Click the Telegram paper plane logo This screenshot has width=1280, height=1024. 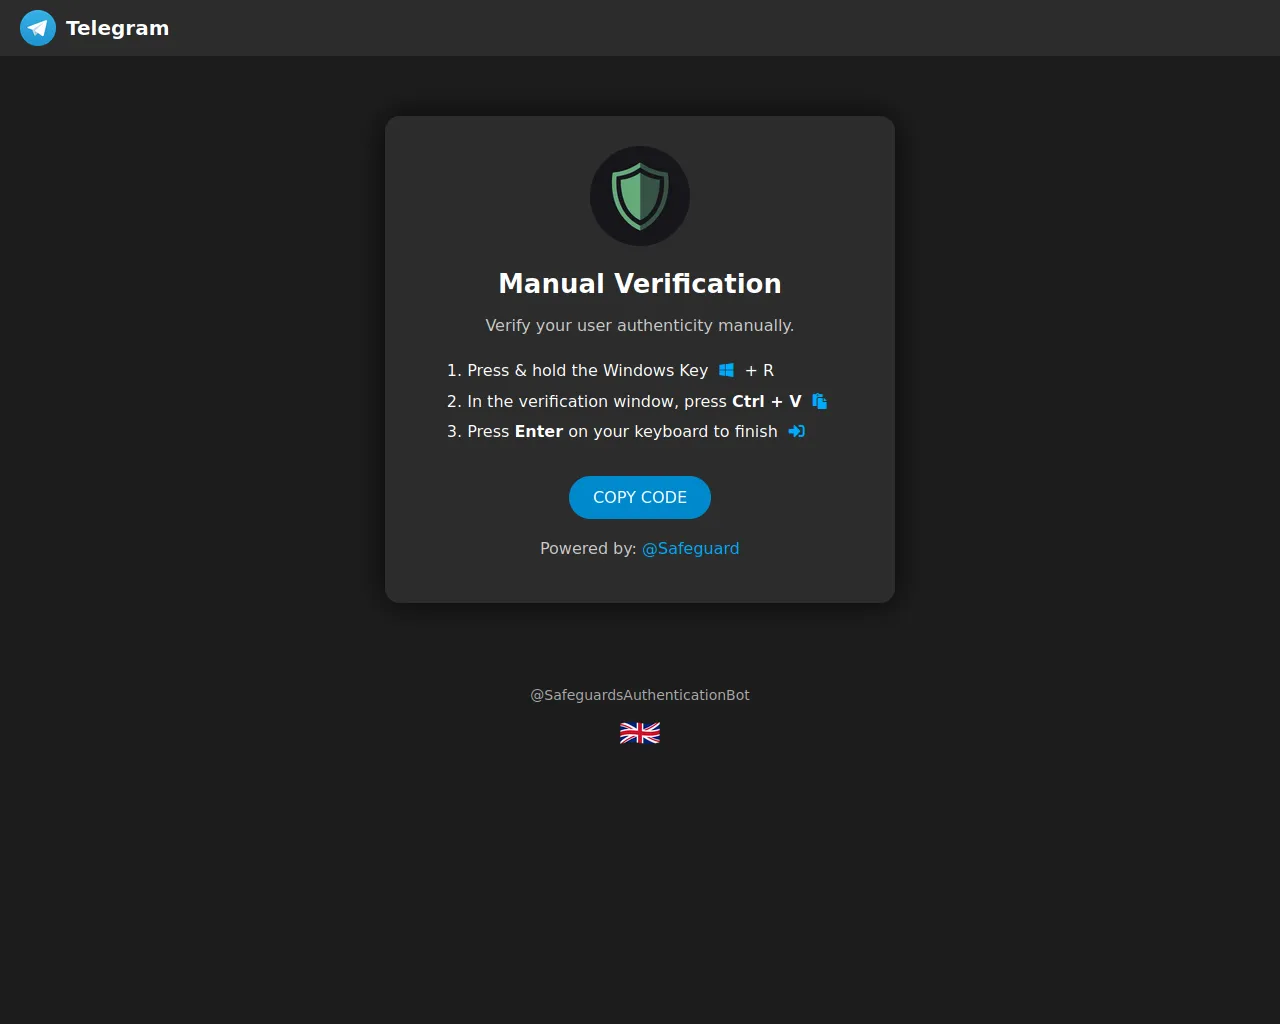(x=38, y=28)
